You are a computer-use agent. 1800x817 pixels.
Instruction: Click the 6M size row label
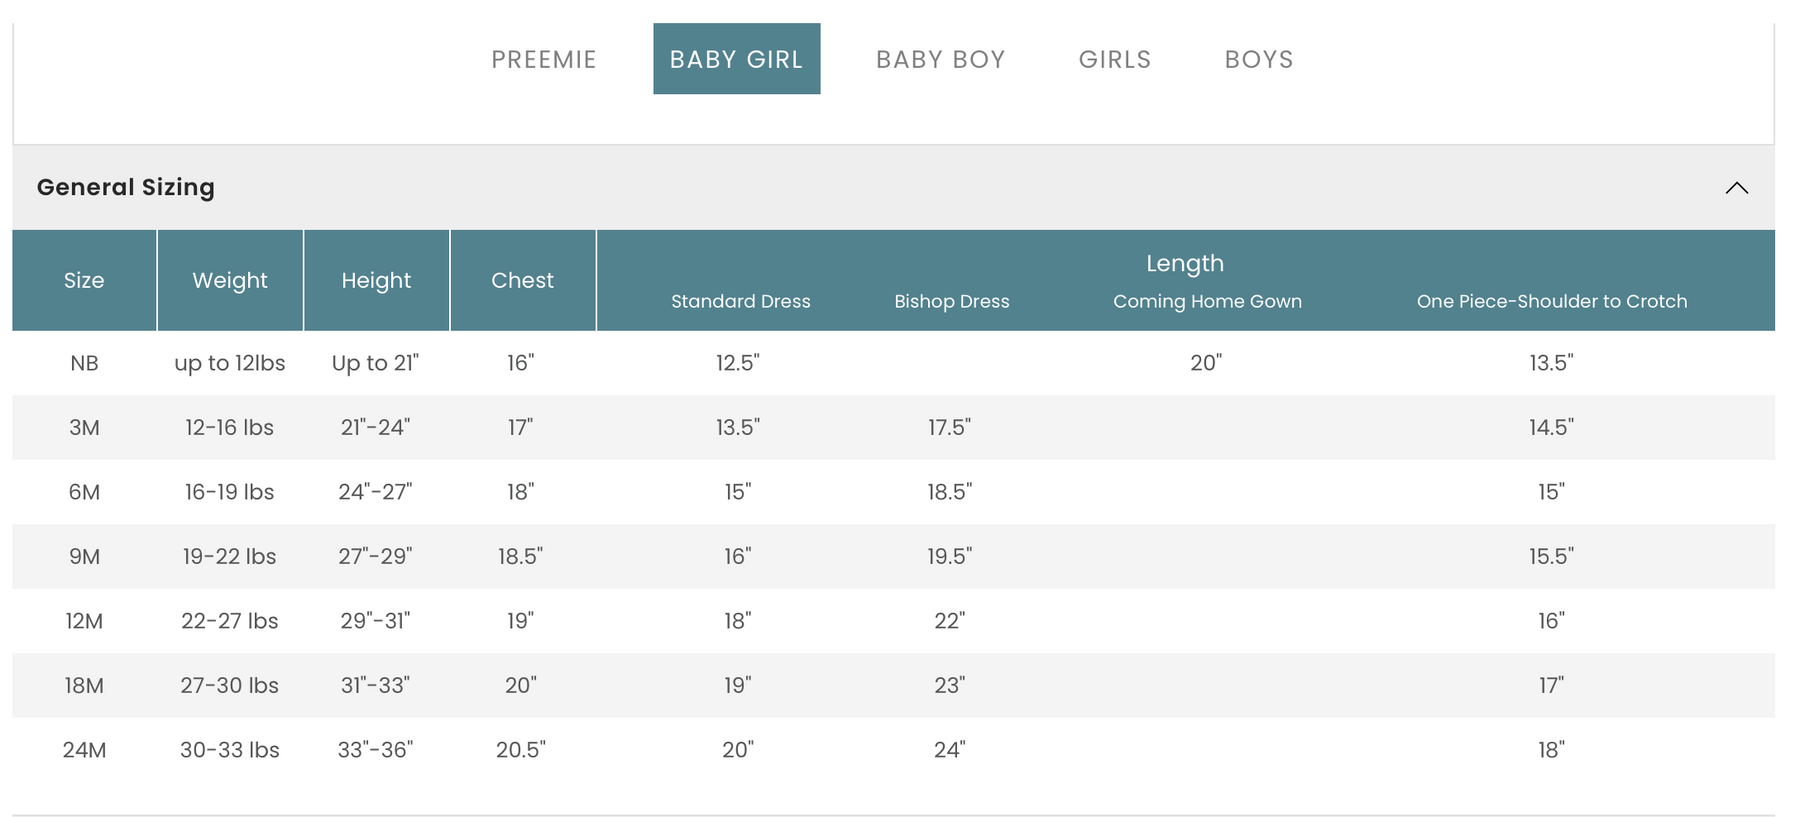(x=84, y=492)
